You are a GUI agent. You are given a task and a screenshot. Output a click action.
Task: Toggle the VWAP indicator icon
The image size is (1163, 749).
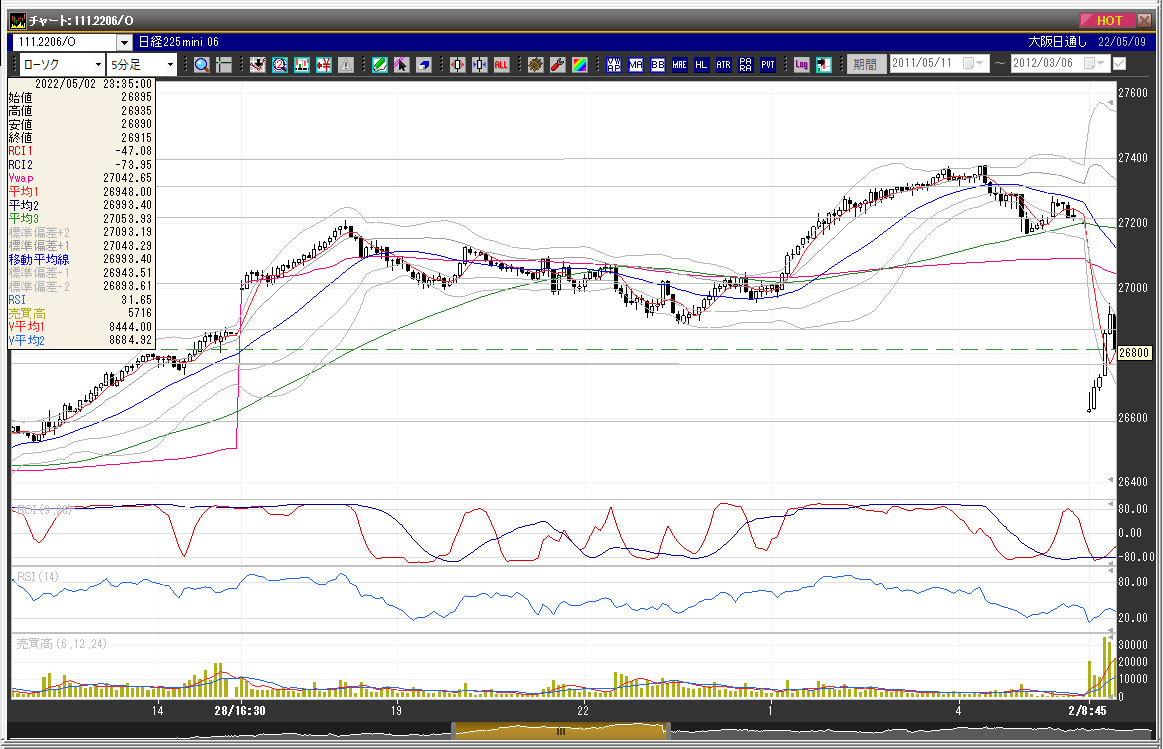pyautogui.click(x=613, y=65)
